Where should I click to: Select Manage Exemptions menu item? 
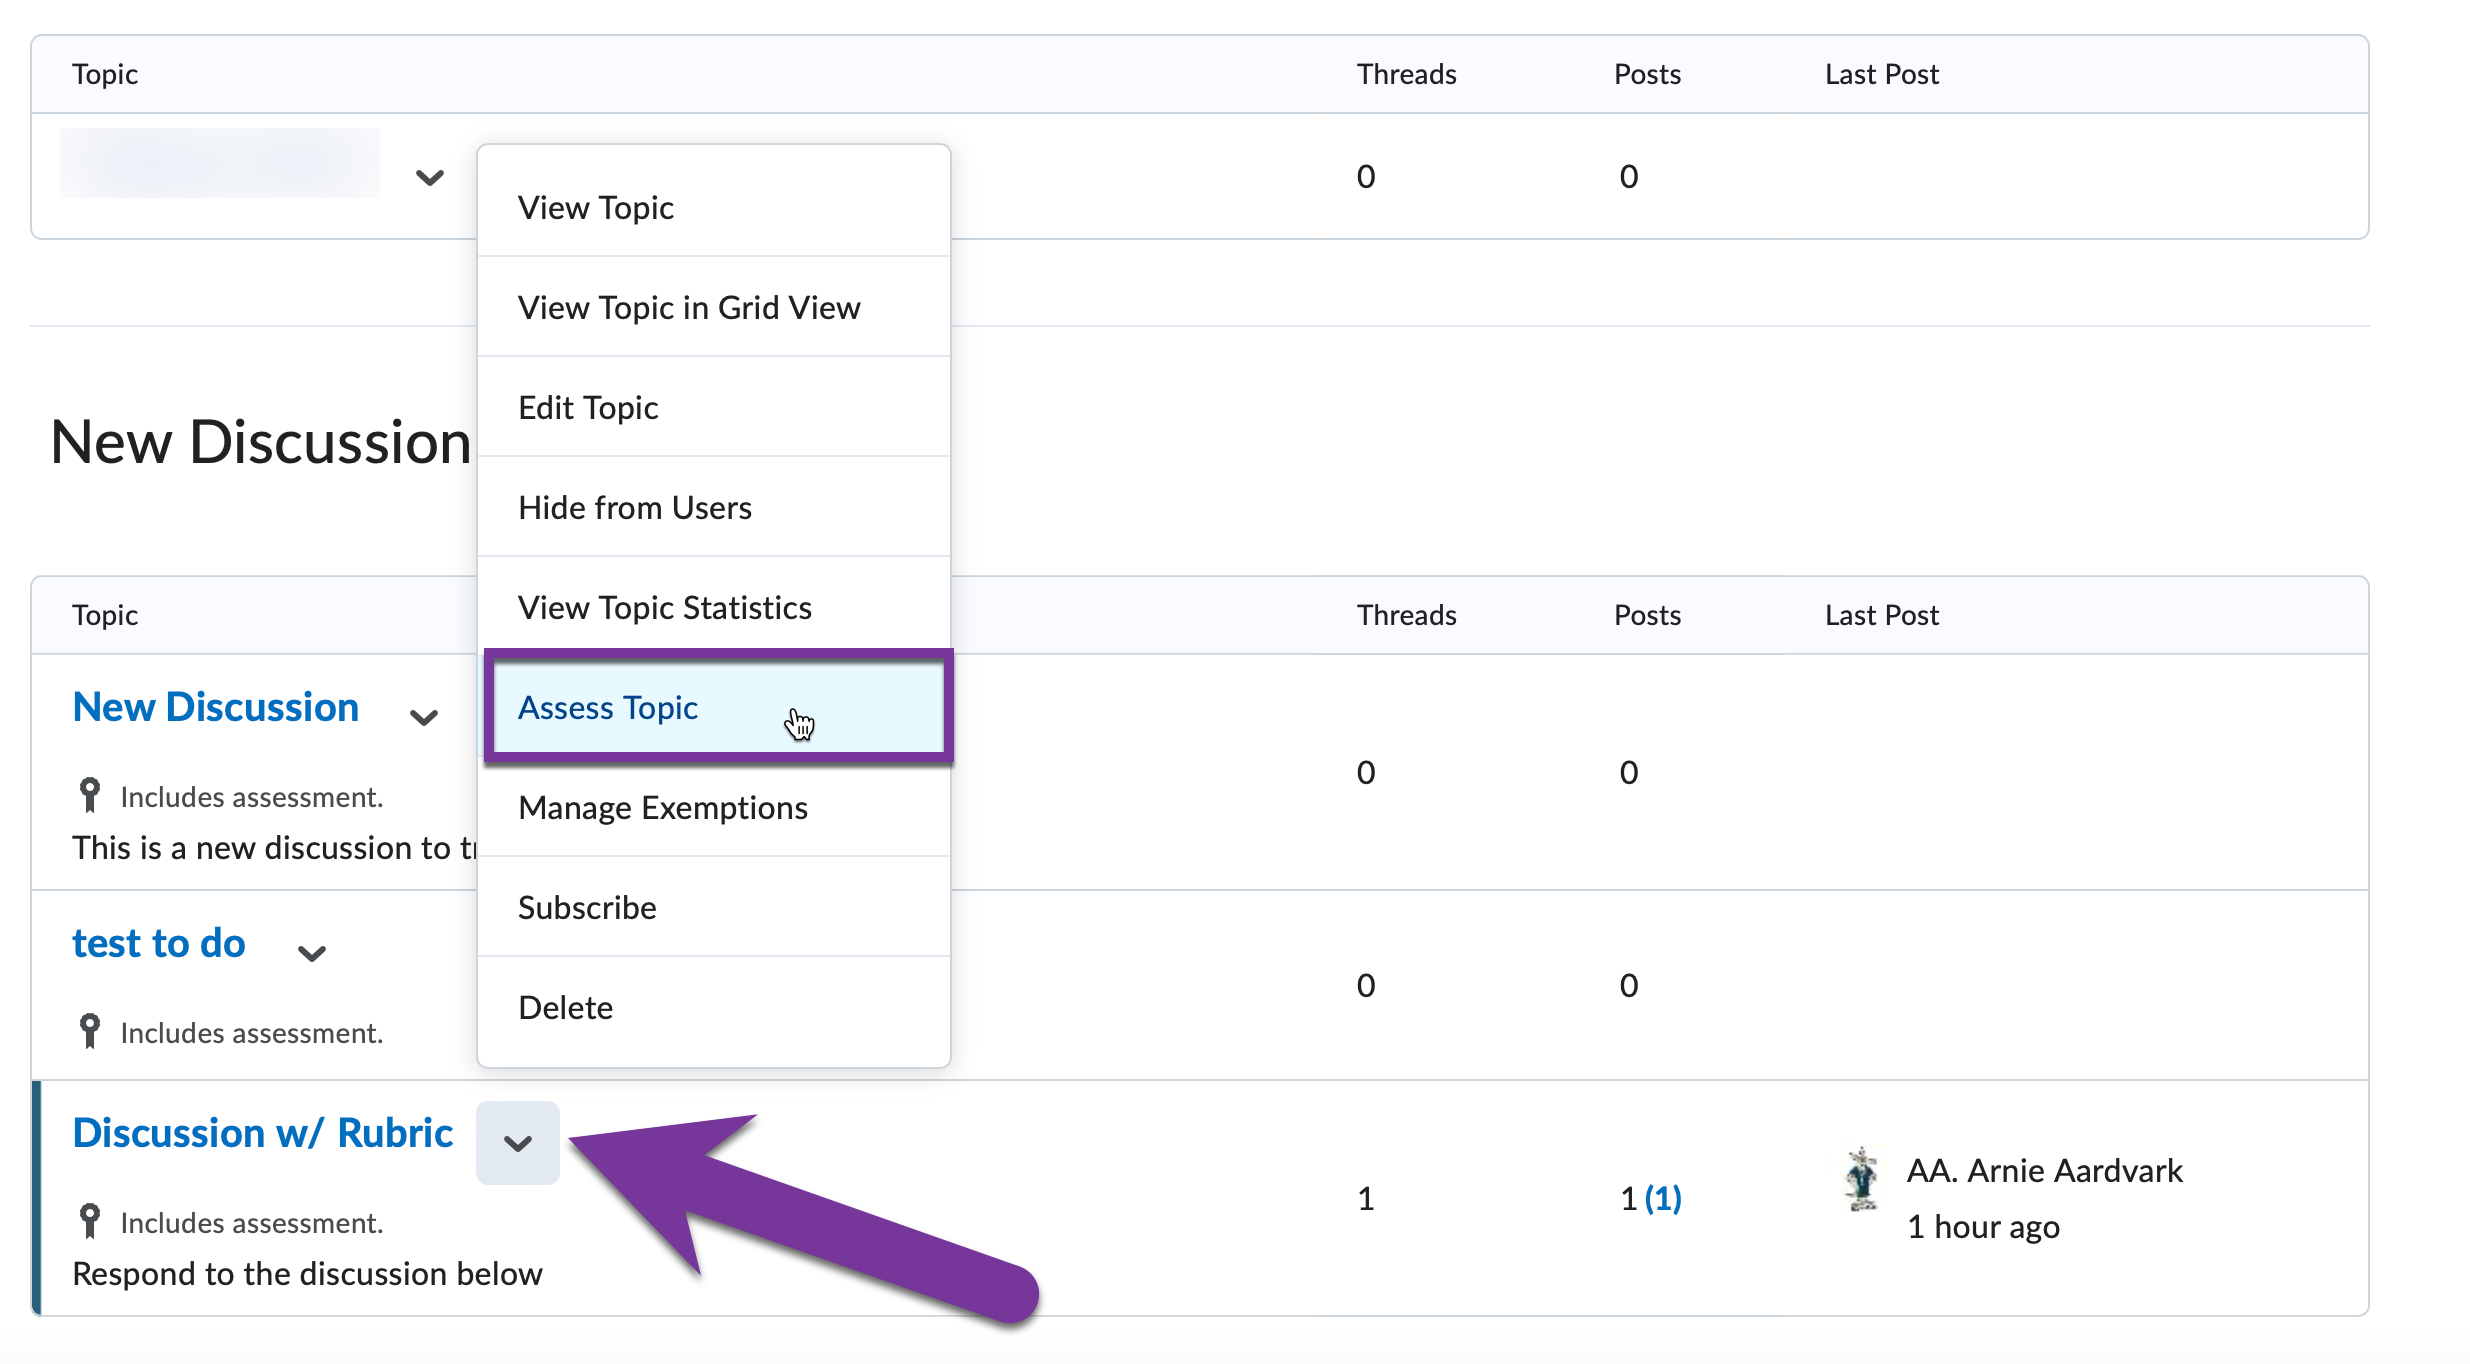tap(714, 807)
